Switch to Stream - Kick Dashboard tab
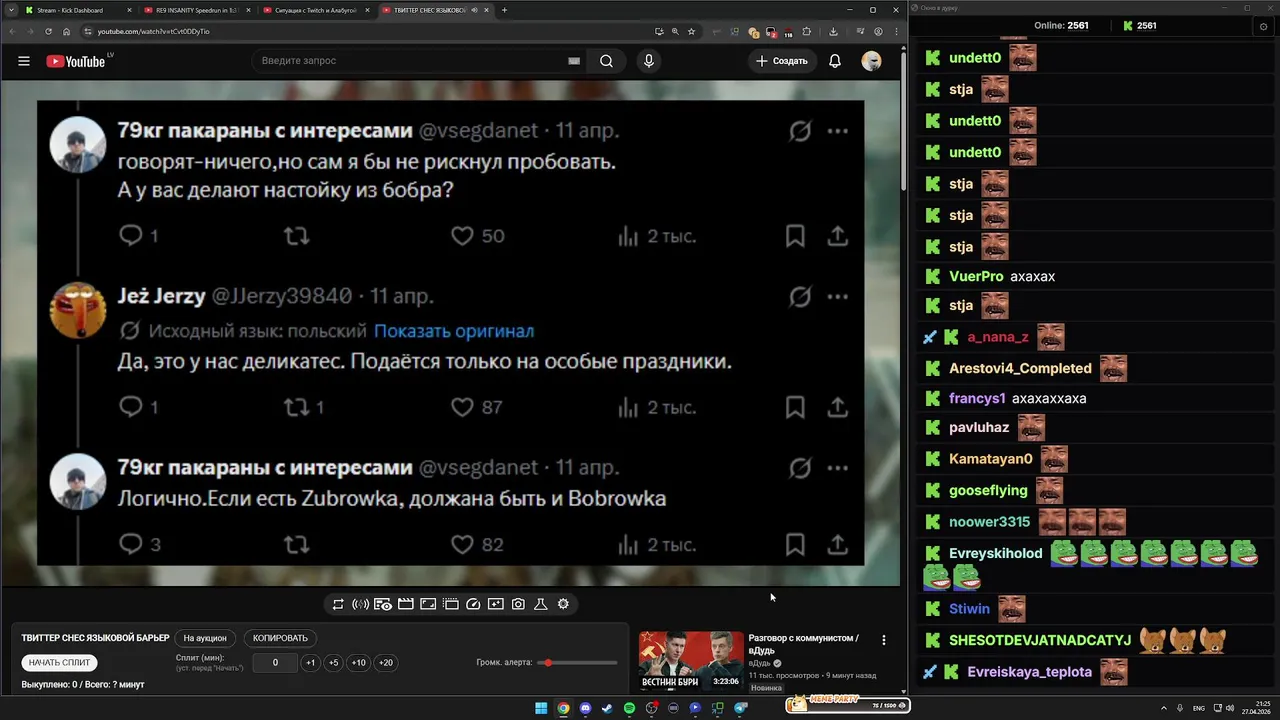The height and width of the screenshot is (720, 1280). pos(76,10)
